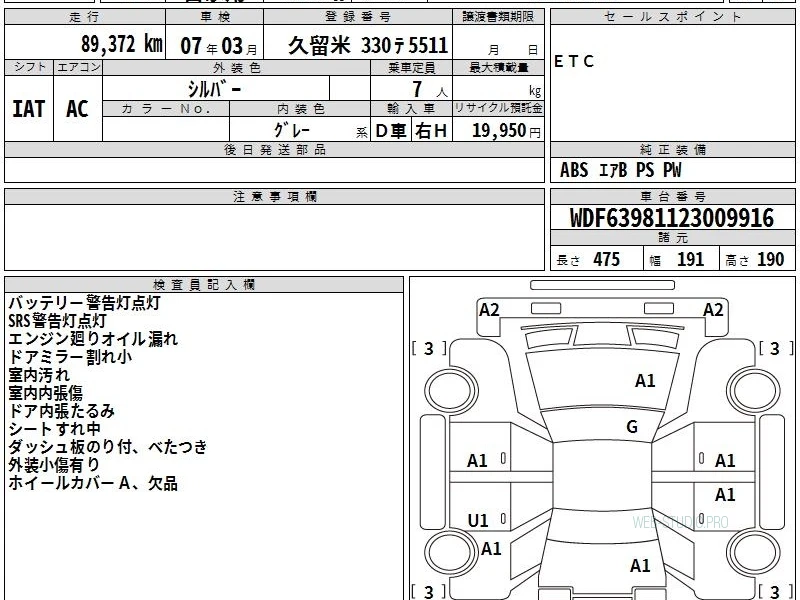This screenshot has width=800, height=600.
Task: Click the A2 mark at the diagram's right front corner
Action: pyautogui.click(x=713, y=310)
